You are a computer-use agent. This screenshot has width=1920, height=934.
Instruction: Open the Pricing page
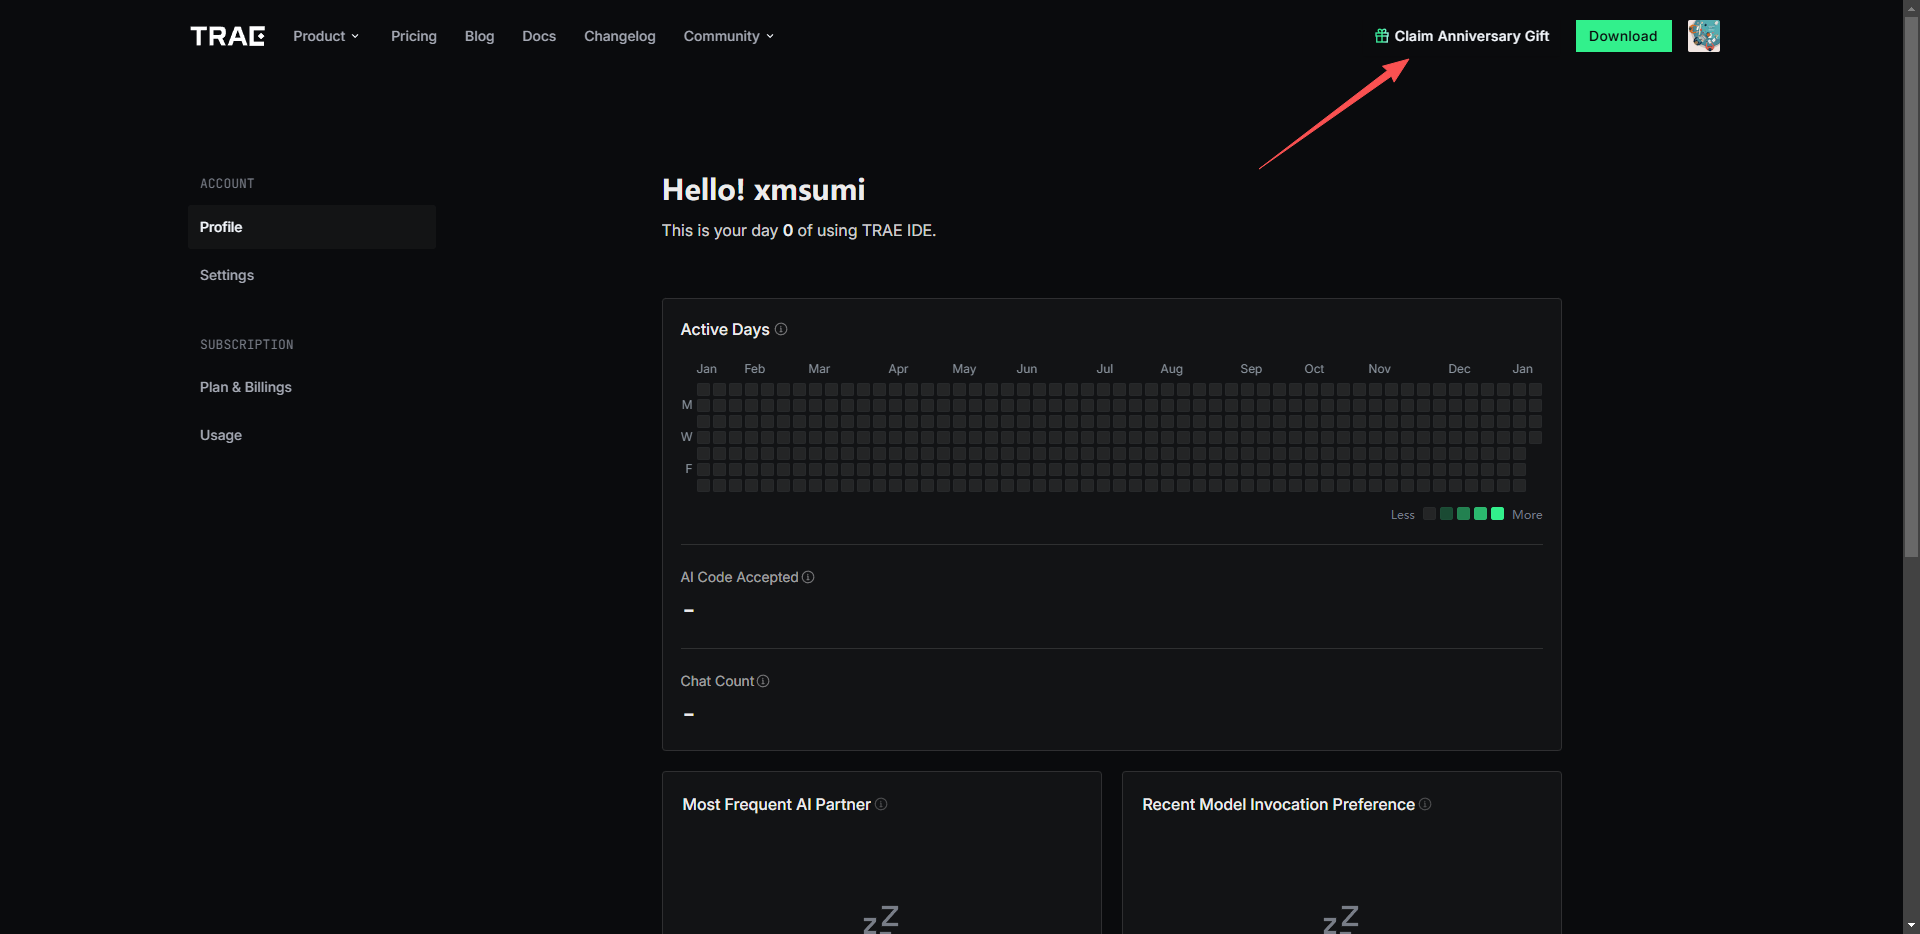click(x=413, y=36)
